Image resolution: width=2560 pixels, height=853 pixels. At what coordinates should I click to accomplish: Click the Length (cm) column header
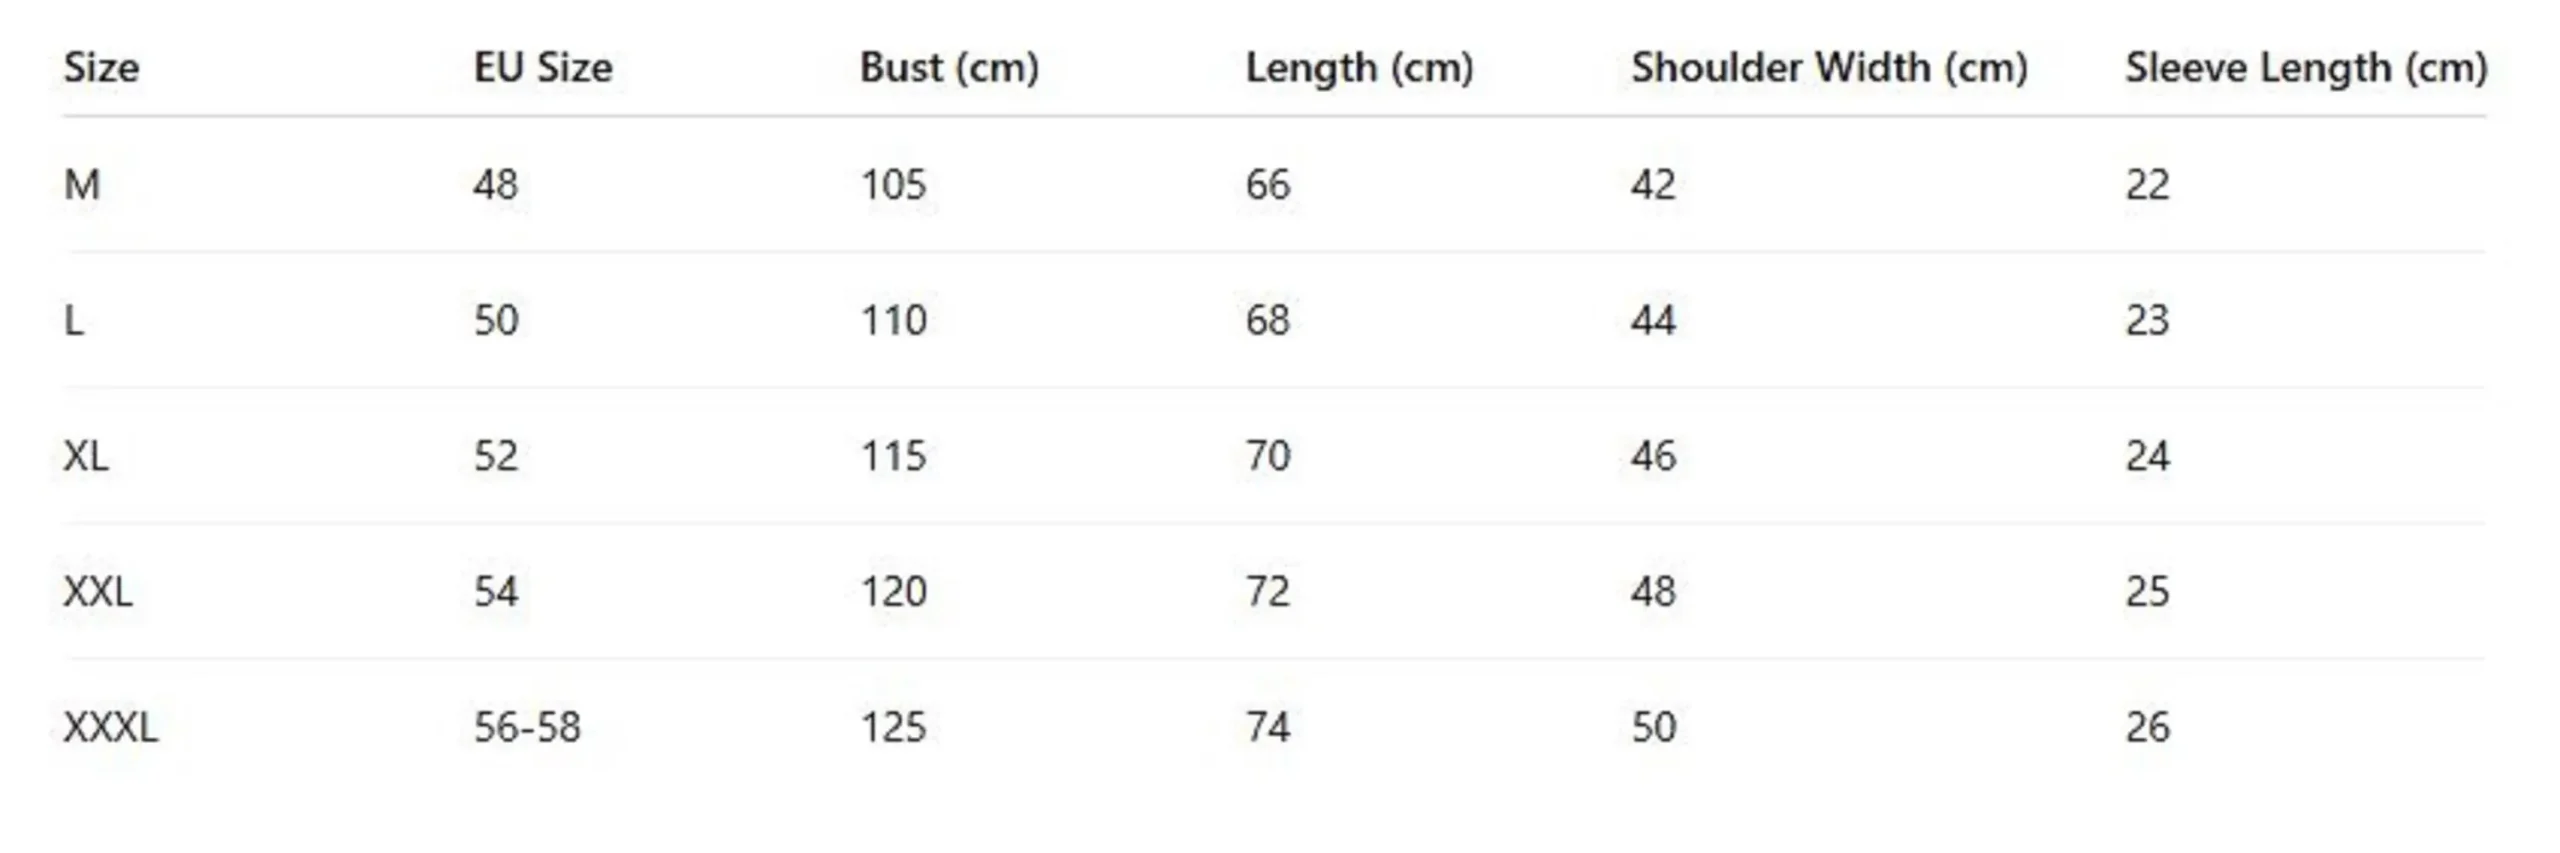1359,68
